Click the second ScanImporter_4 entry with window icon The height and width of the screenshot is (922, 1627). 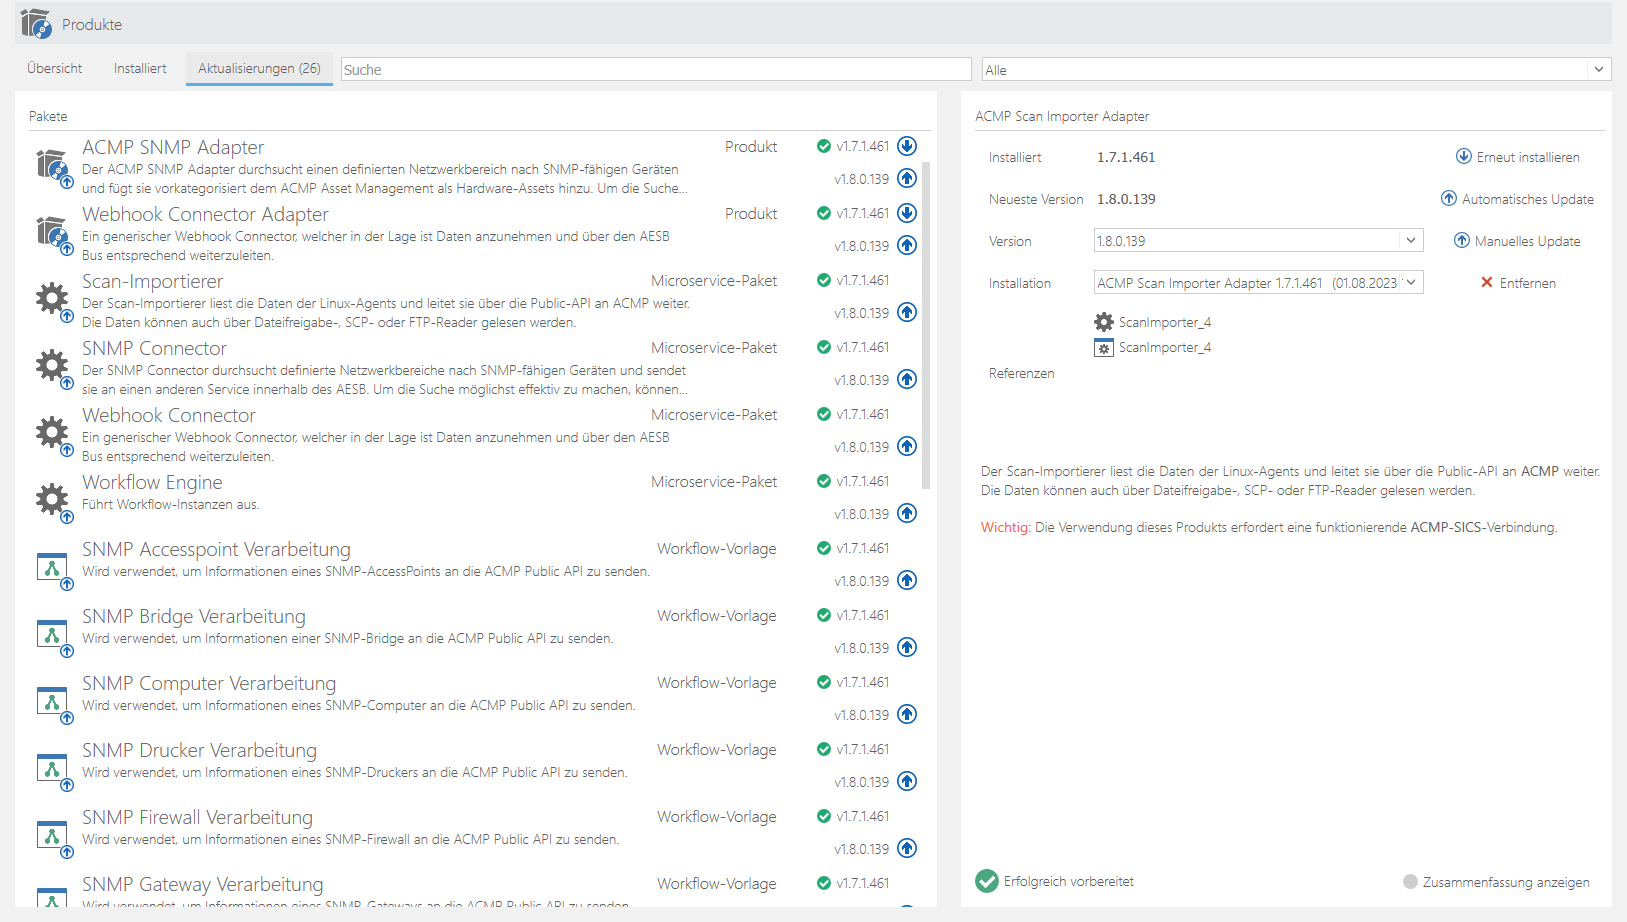click(1153, 347)
